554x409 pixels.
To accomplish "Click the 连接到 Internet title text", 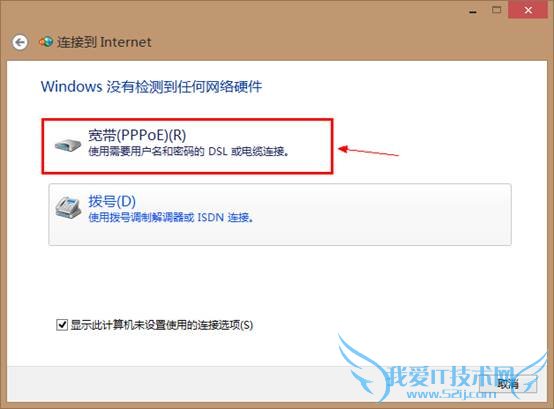I will [x=104, y=42].
